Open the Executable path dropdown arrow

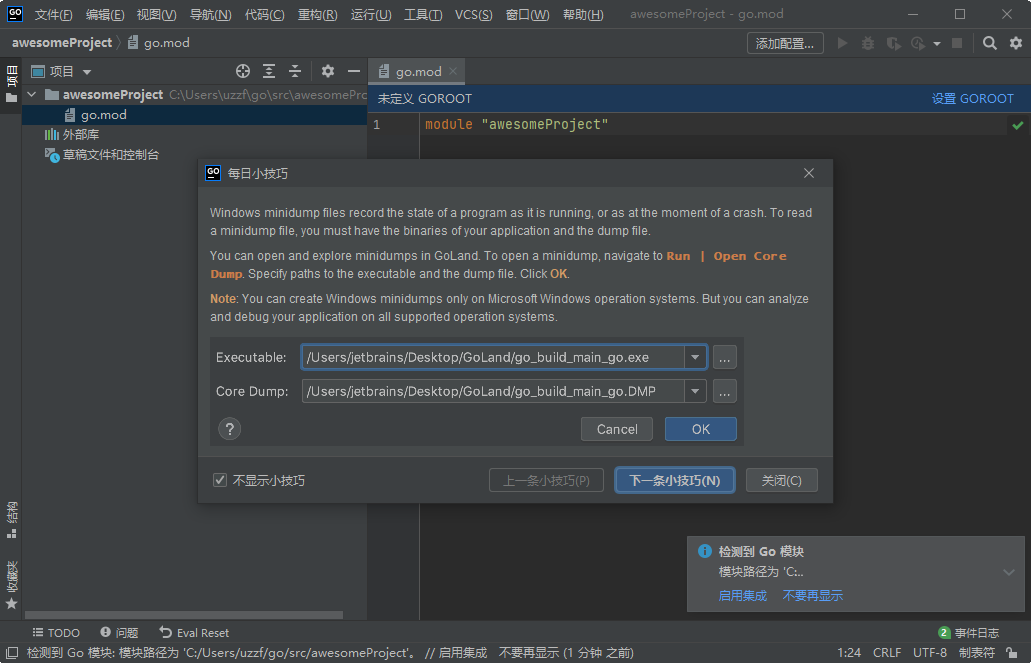click(695, 357)
